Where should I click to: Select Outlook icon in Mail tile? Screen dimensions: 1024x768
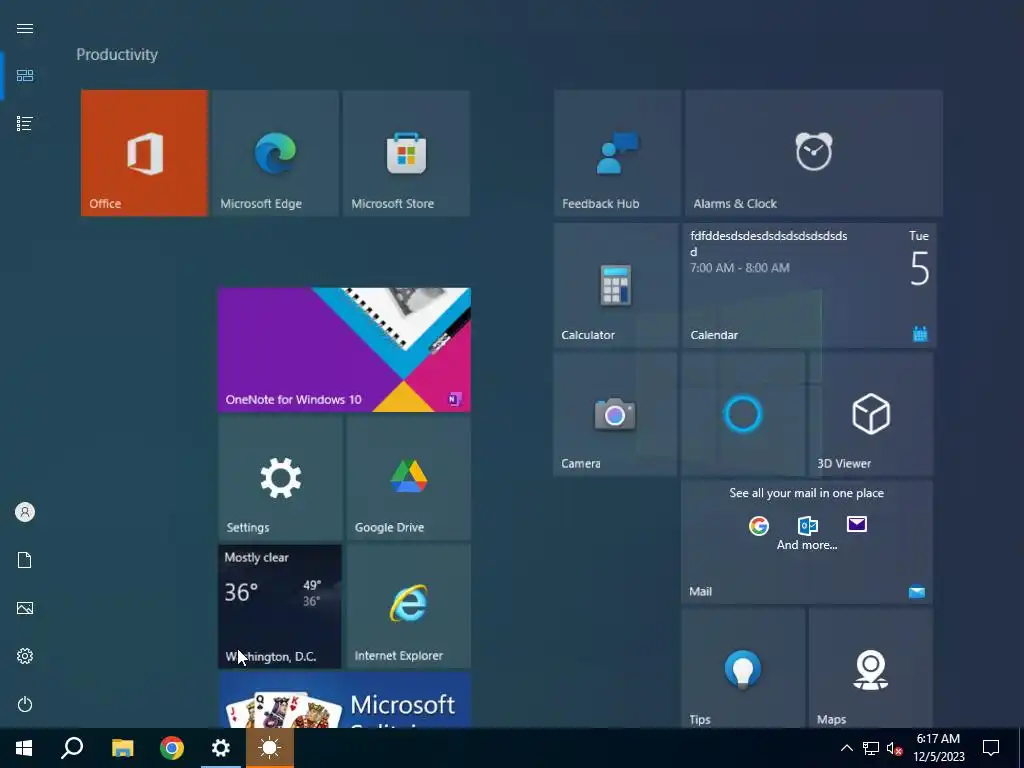pos(808,525)
